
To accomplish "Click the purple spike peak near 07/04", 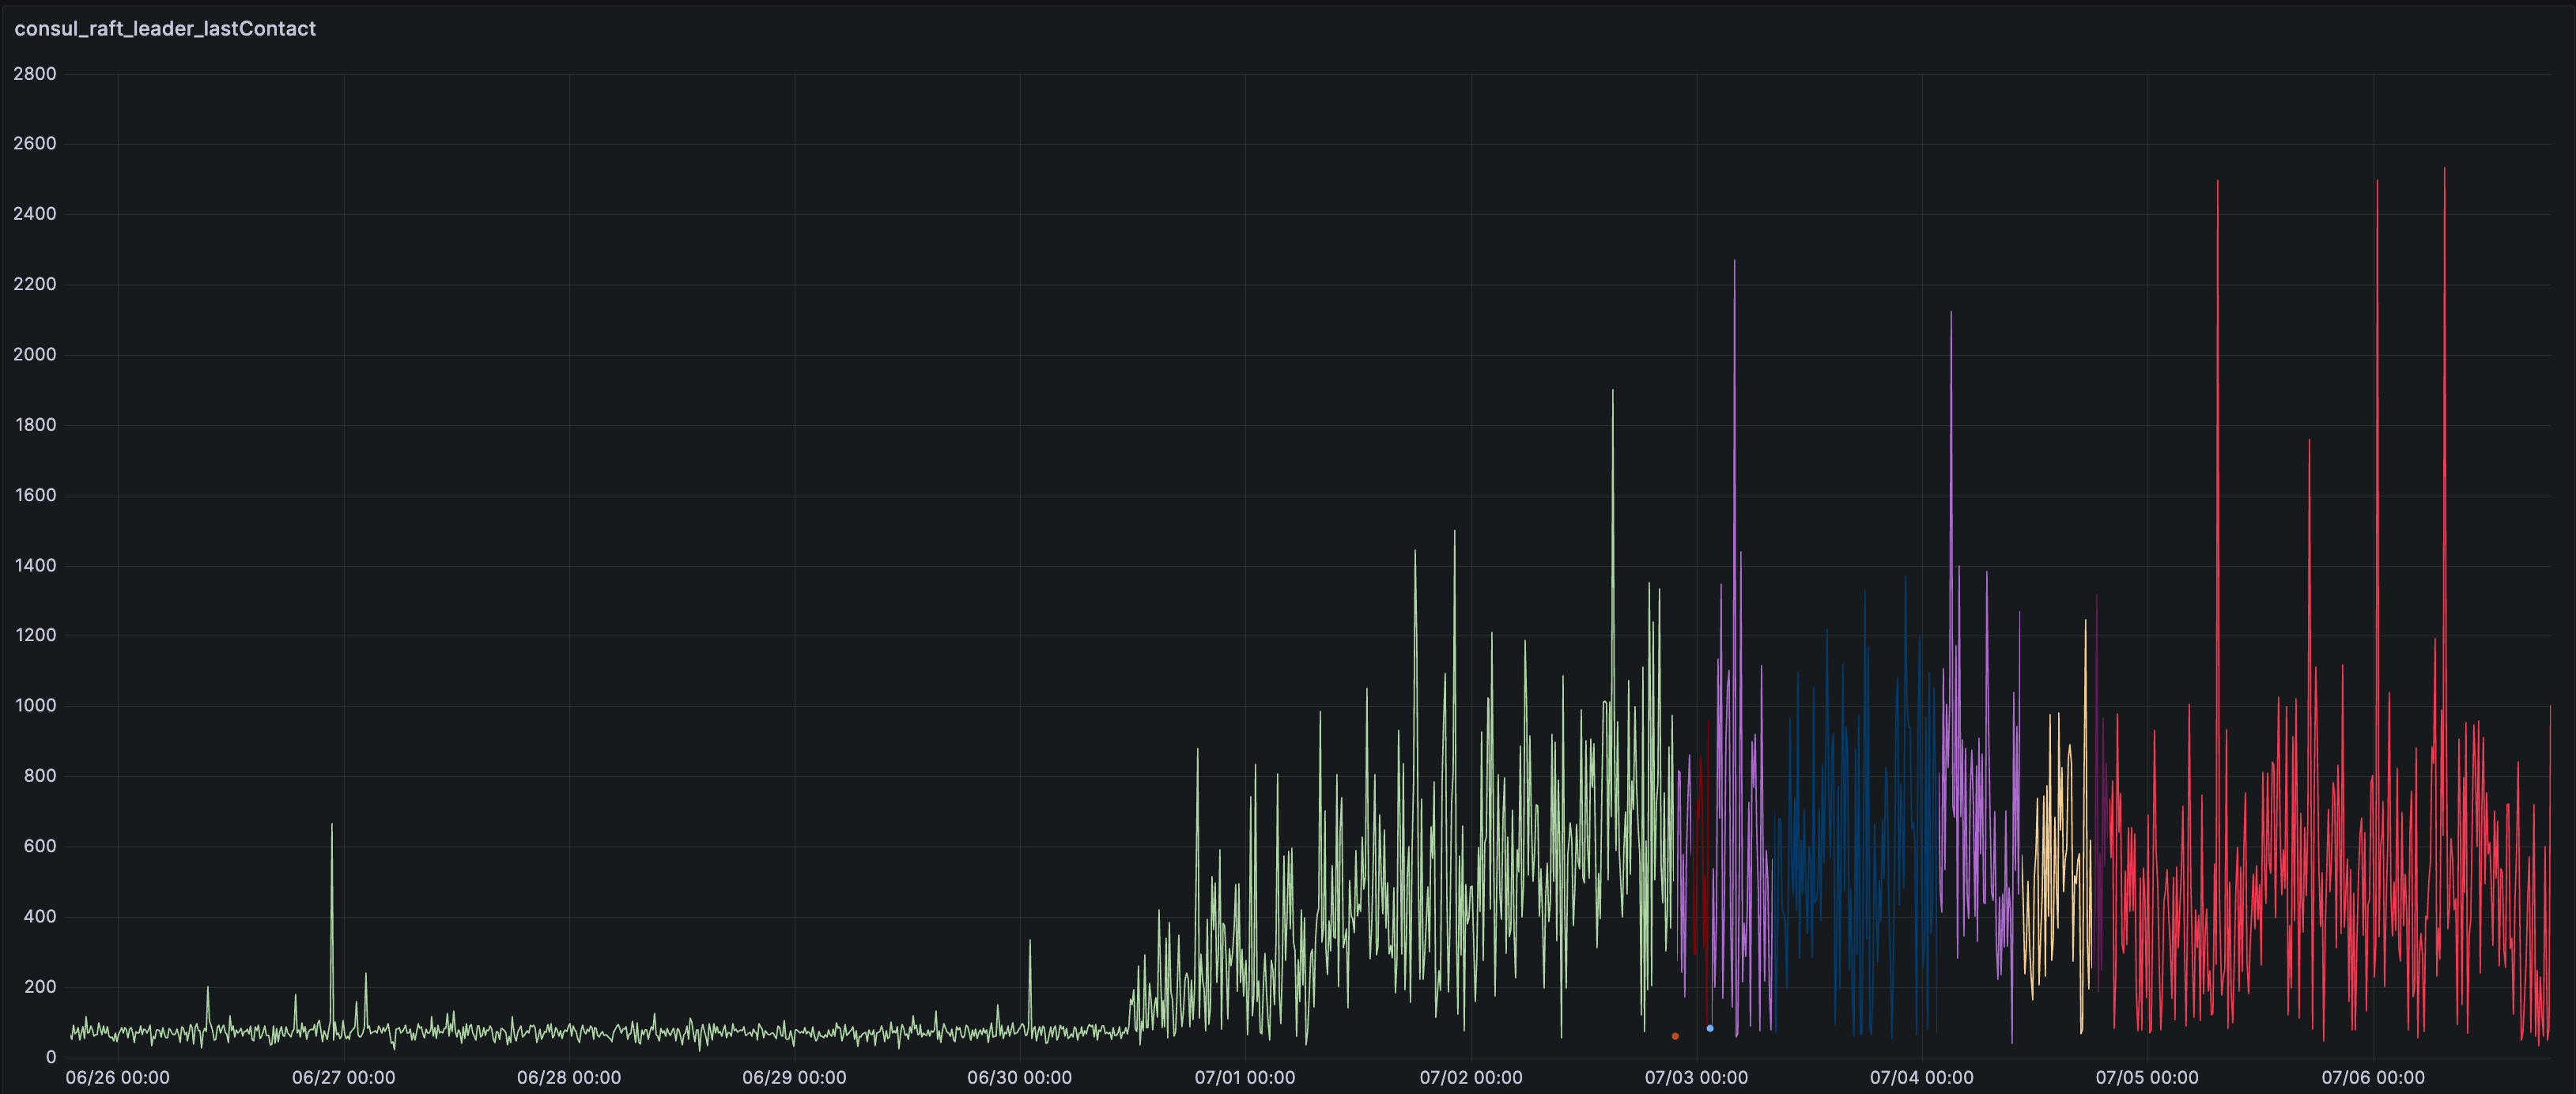I will [x=1950, y=314].
